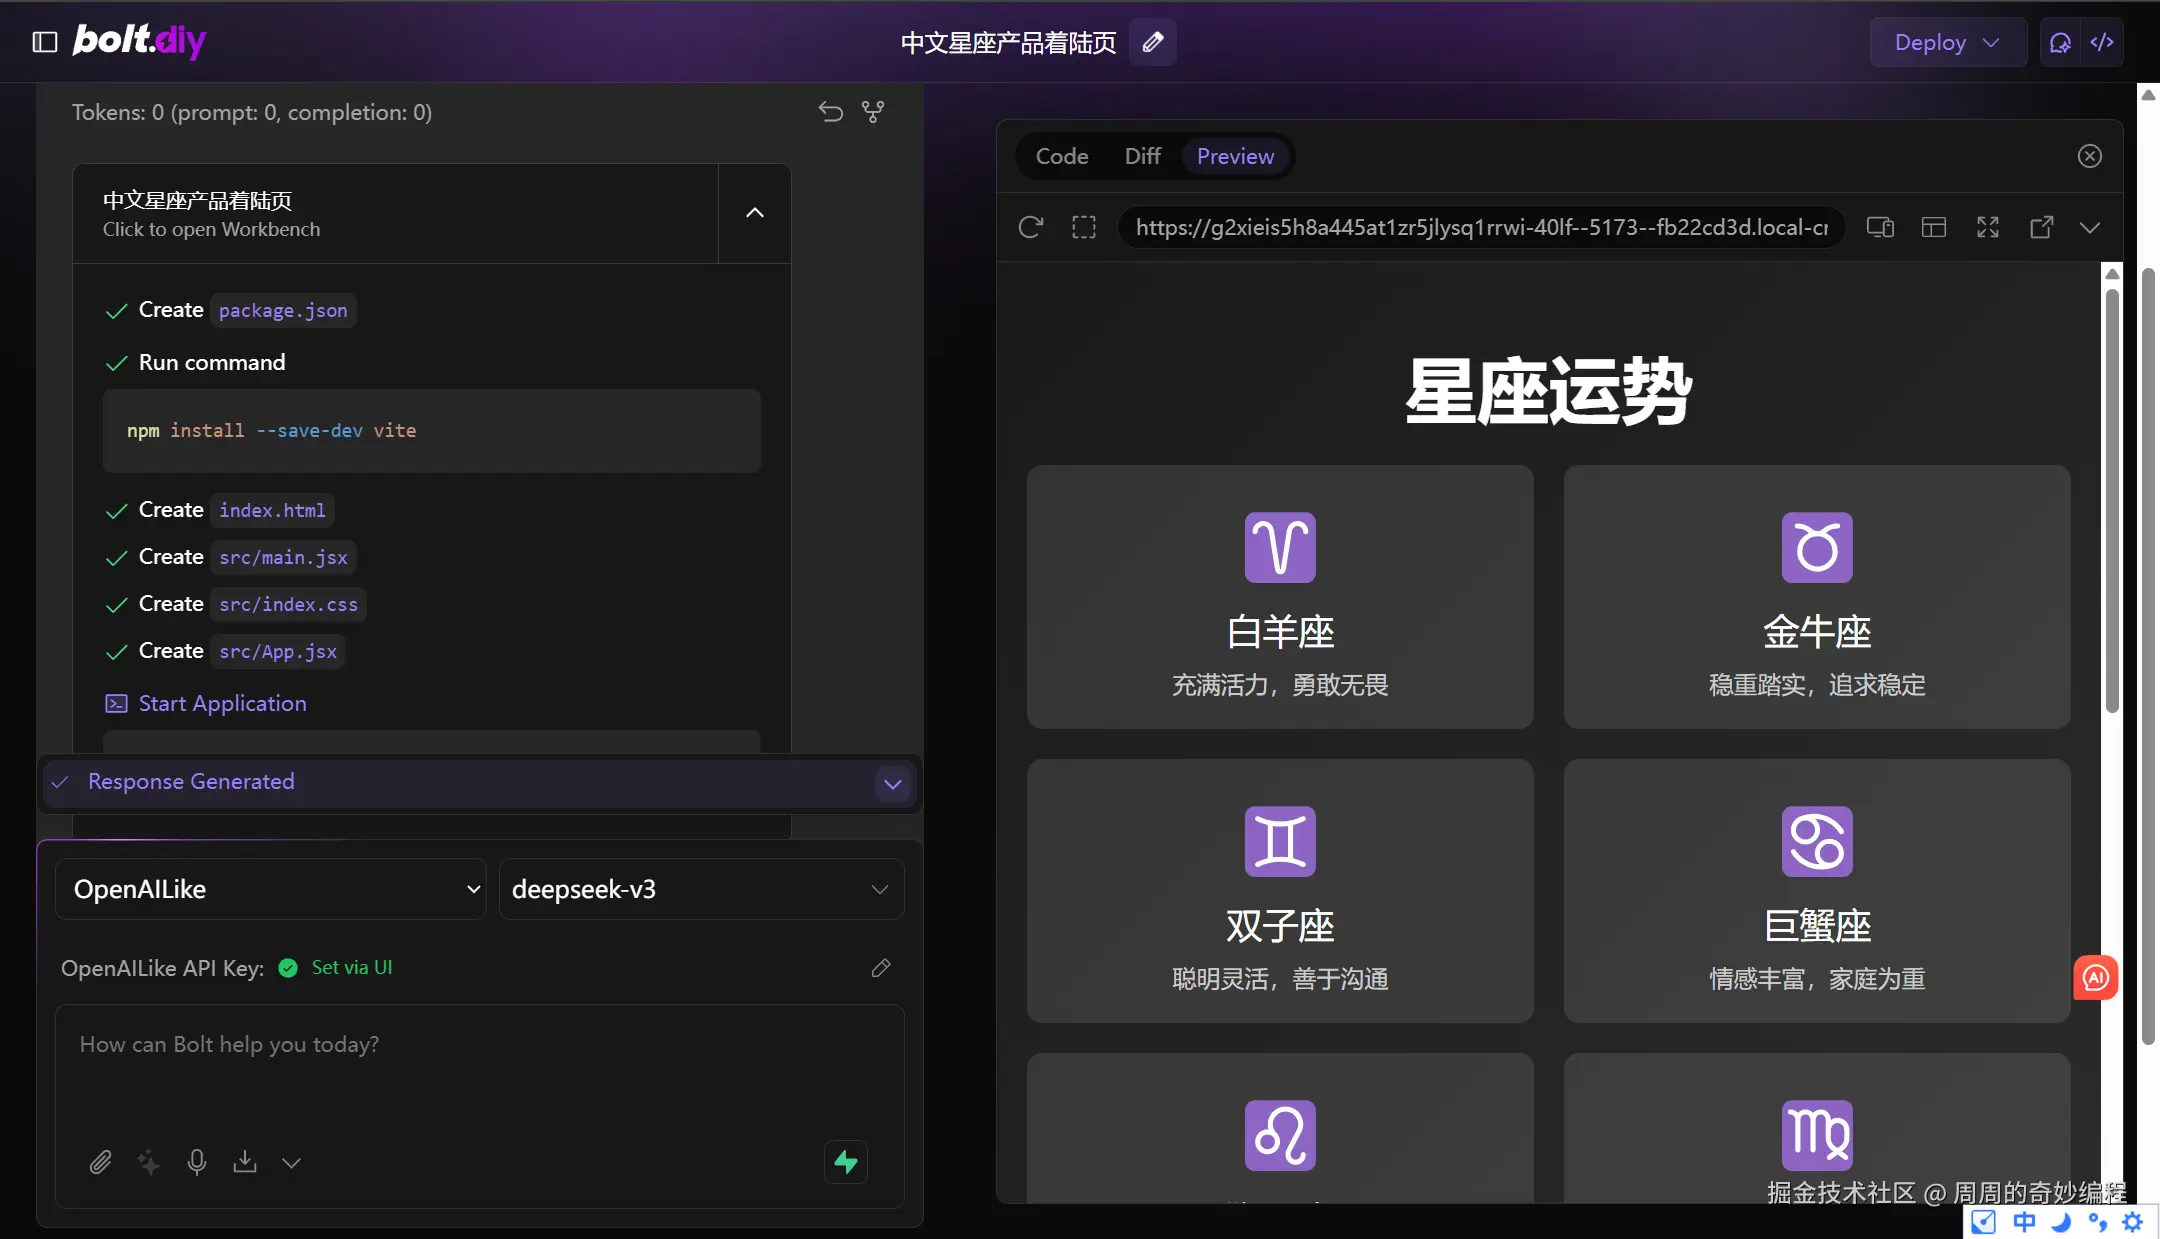Toggle preview fullscreen expand icon
Viewport: 2160px width, 1239px height.
click(1988, 227)
